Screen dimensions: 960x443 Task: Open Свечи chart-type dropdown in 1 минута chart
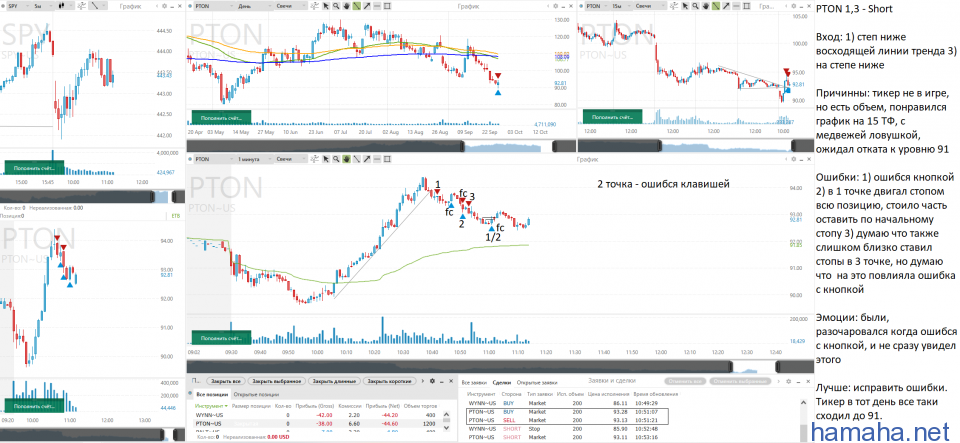coord(291,159)
